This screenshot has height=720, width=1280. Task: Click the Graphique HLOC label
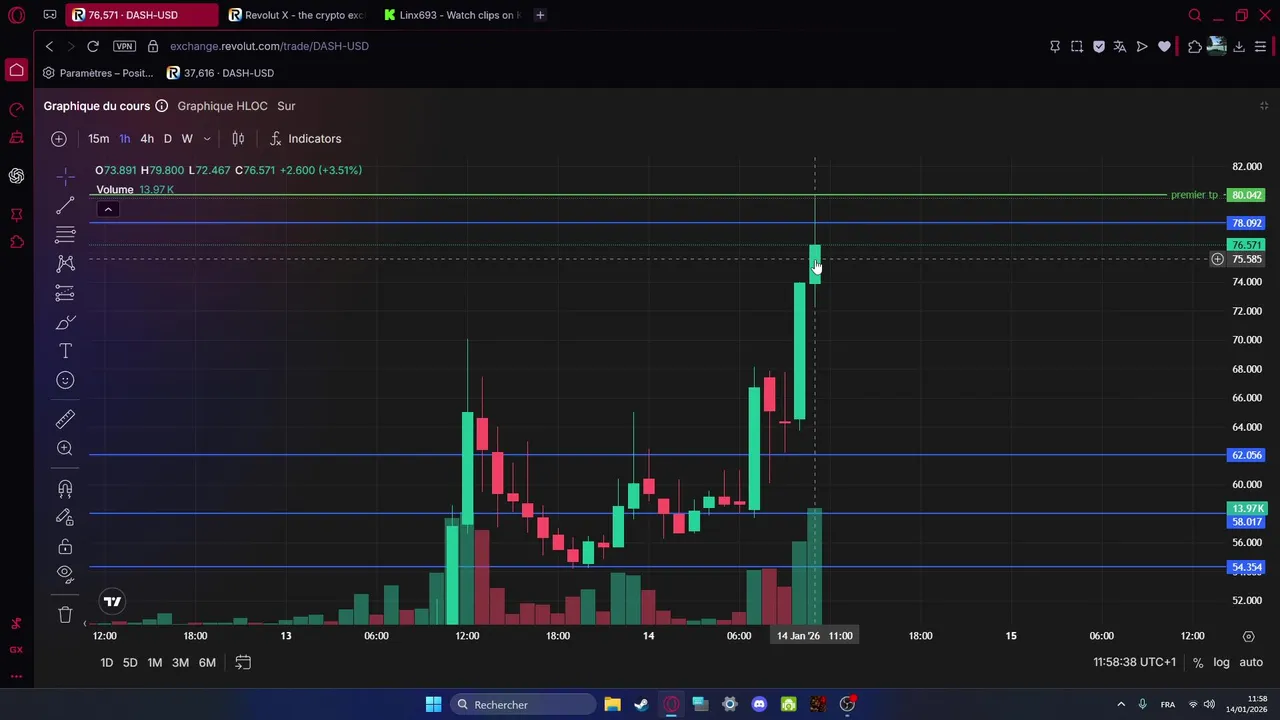(222, 106)
